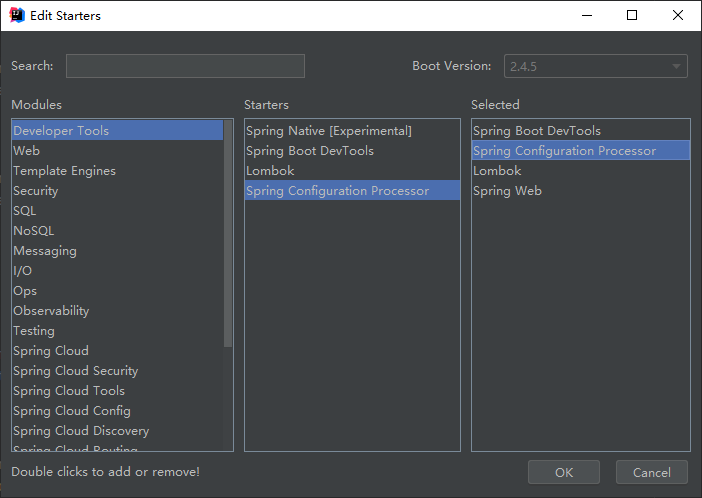Select the Template Engines module

pos(117,171)
